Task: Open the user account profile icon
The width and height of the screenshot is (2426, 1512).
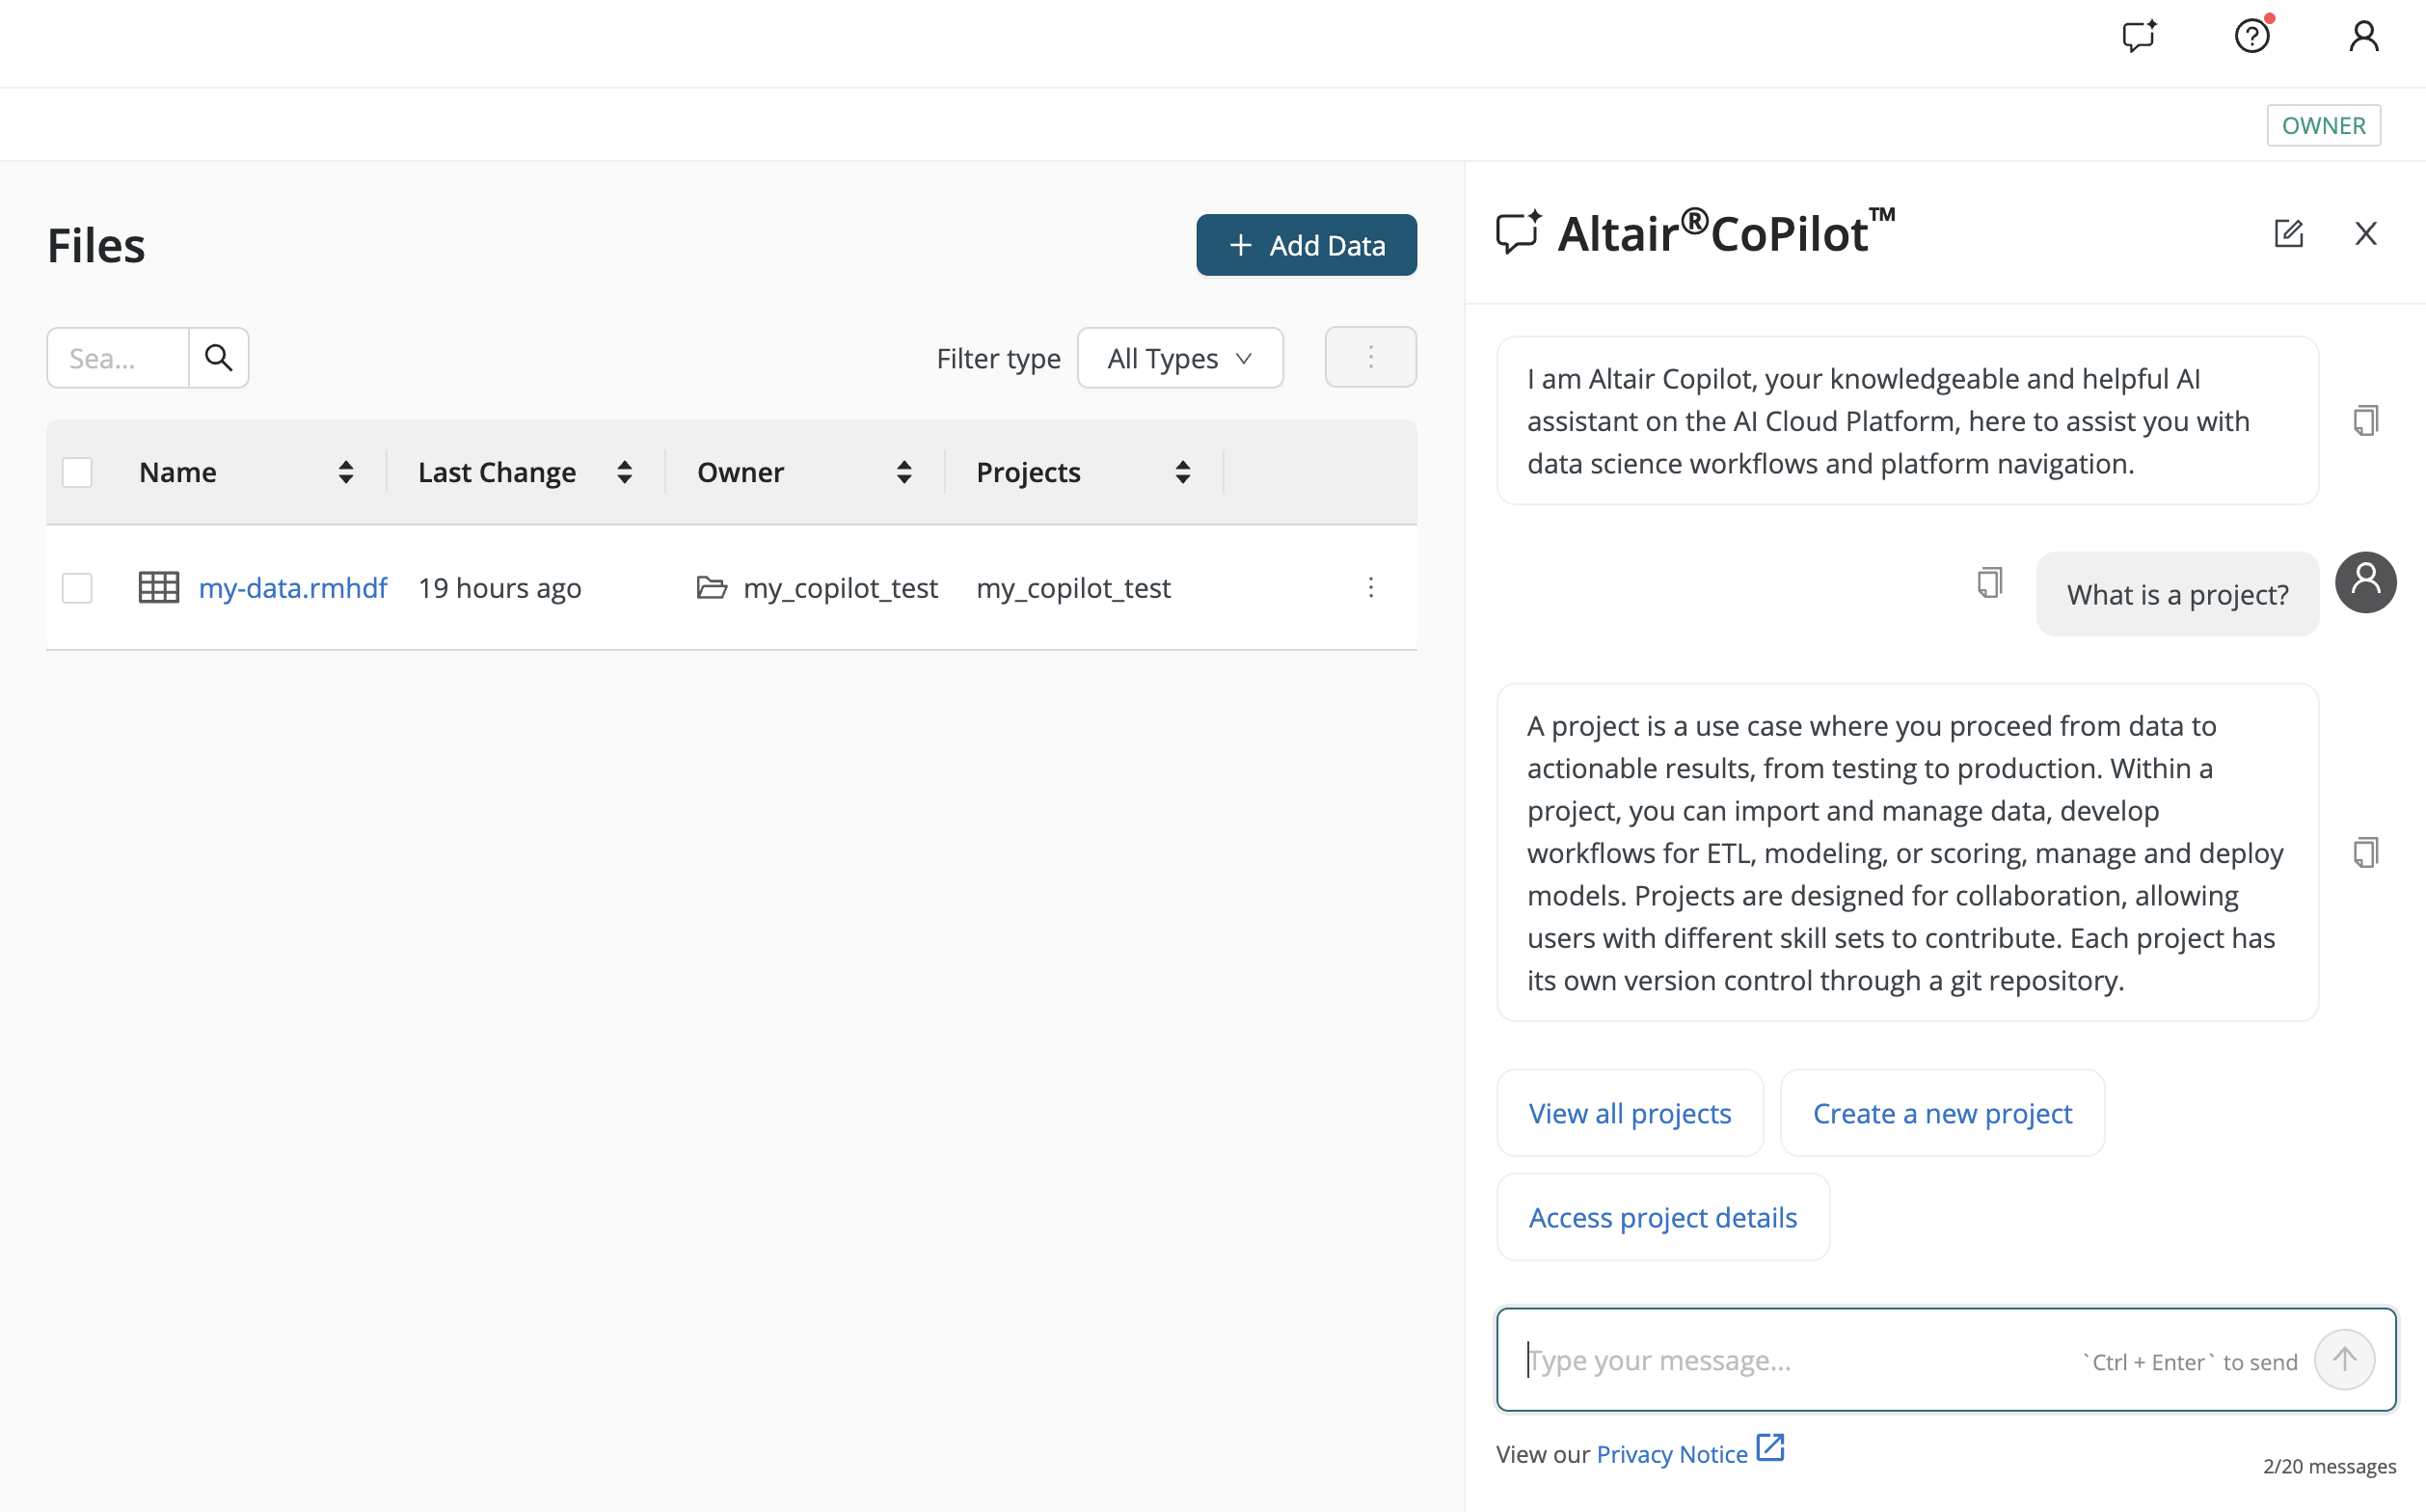Action: (x=2363, y=36)
